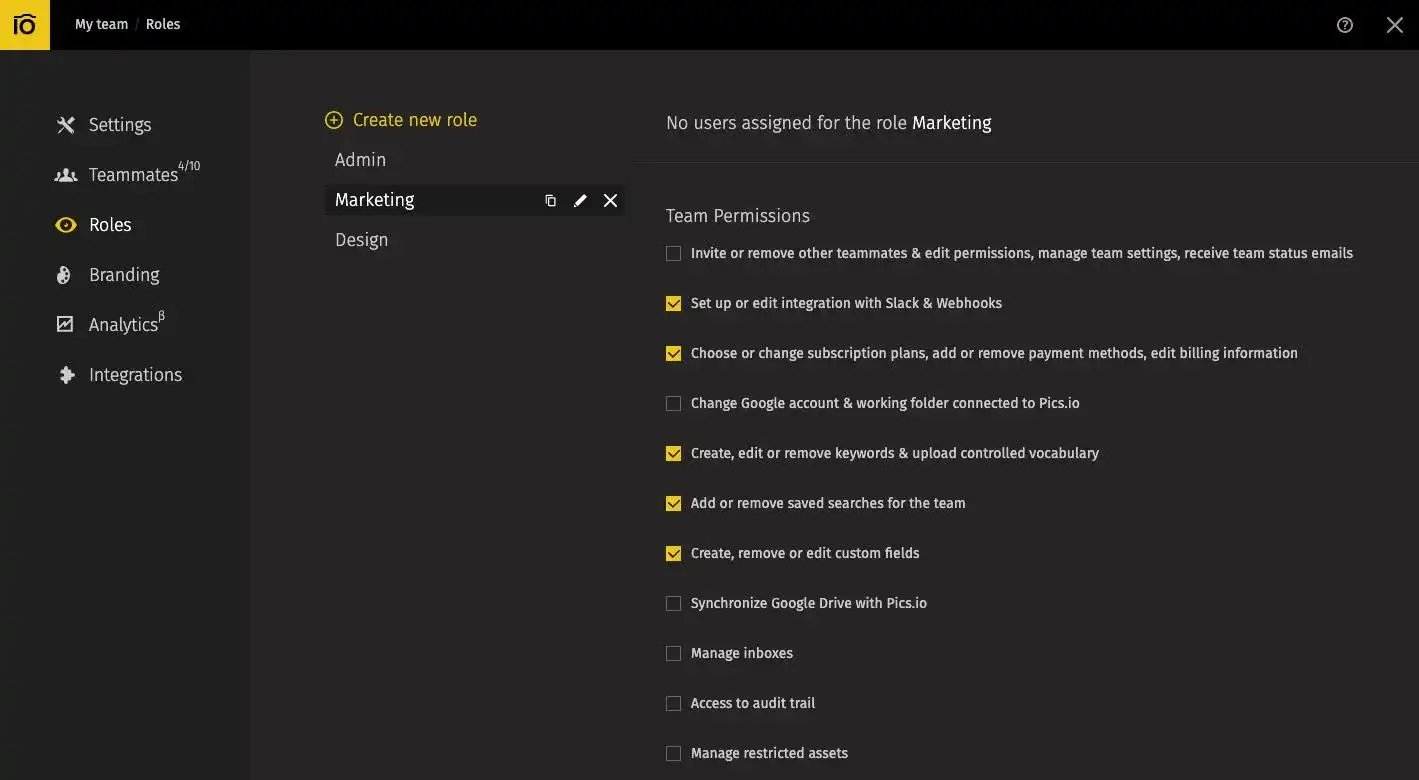Click the plus icon beside Create new role
This screenshot has height=780, width=1419.
point(333,119)
